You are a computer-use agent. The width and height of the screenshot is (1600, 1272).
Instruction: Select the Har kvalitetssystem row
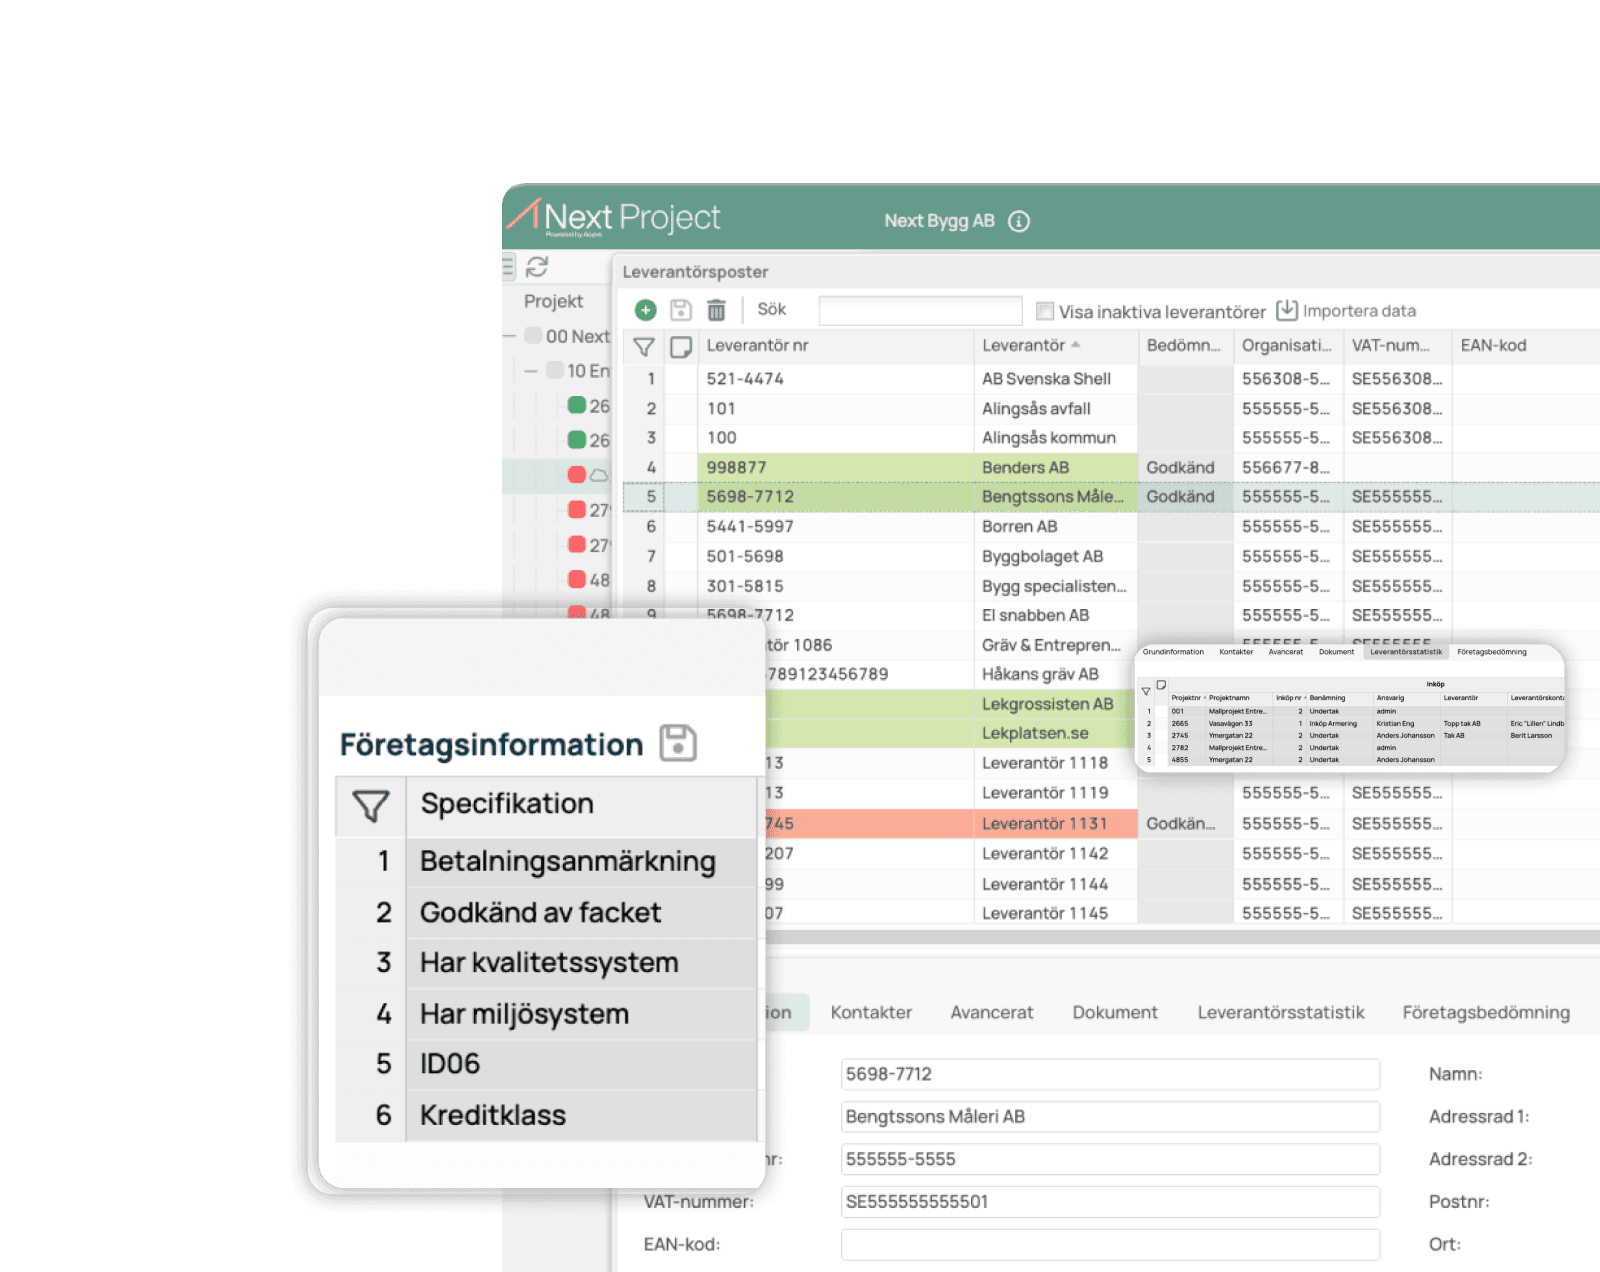[546, 963]
